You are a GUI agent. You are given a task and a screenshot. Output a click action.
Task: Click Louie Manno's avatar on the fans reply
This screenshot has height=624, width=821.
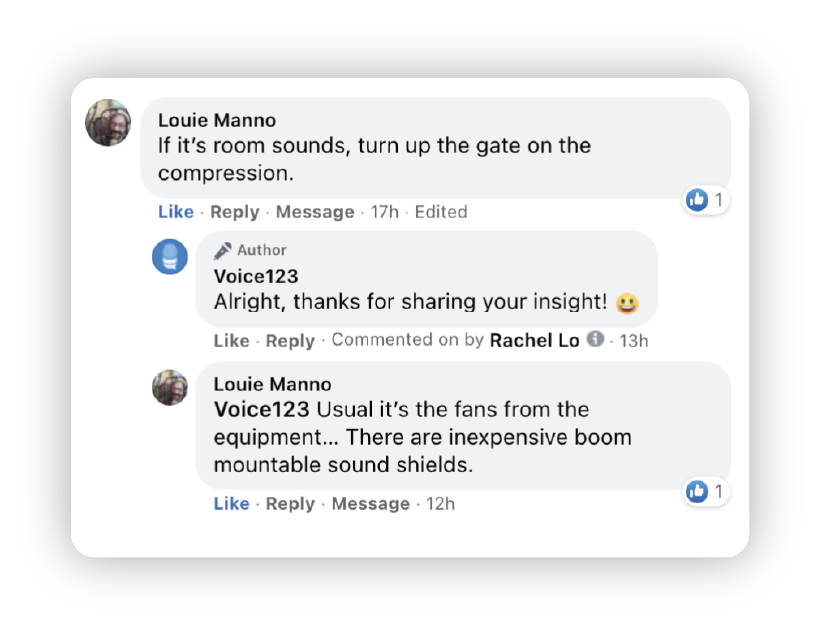(170, 387)
